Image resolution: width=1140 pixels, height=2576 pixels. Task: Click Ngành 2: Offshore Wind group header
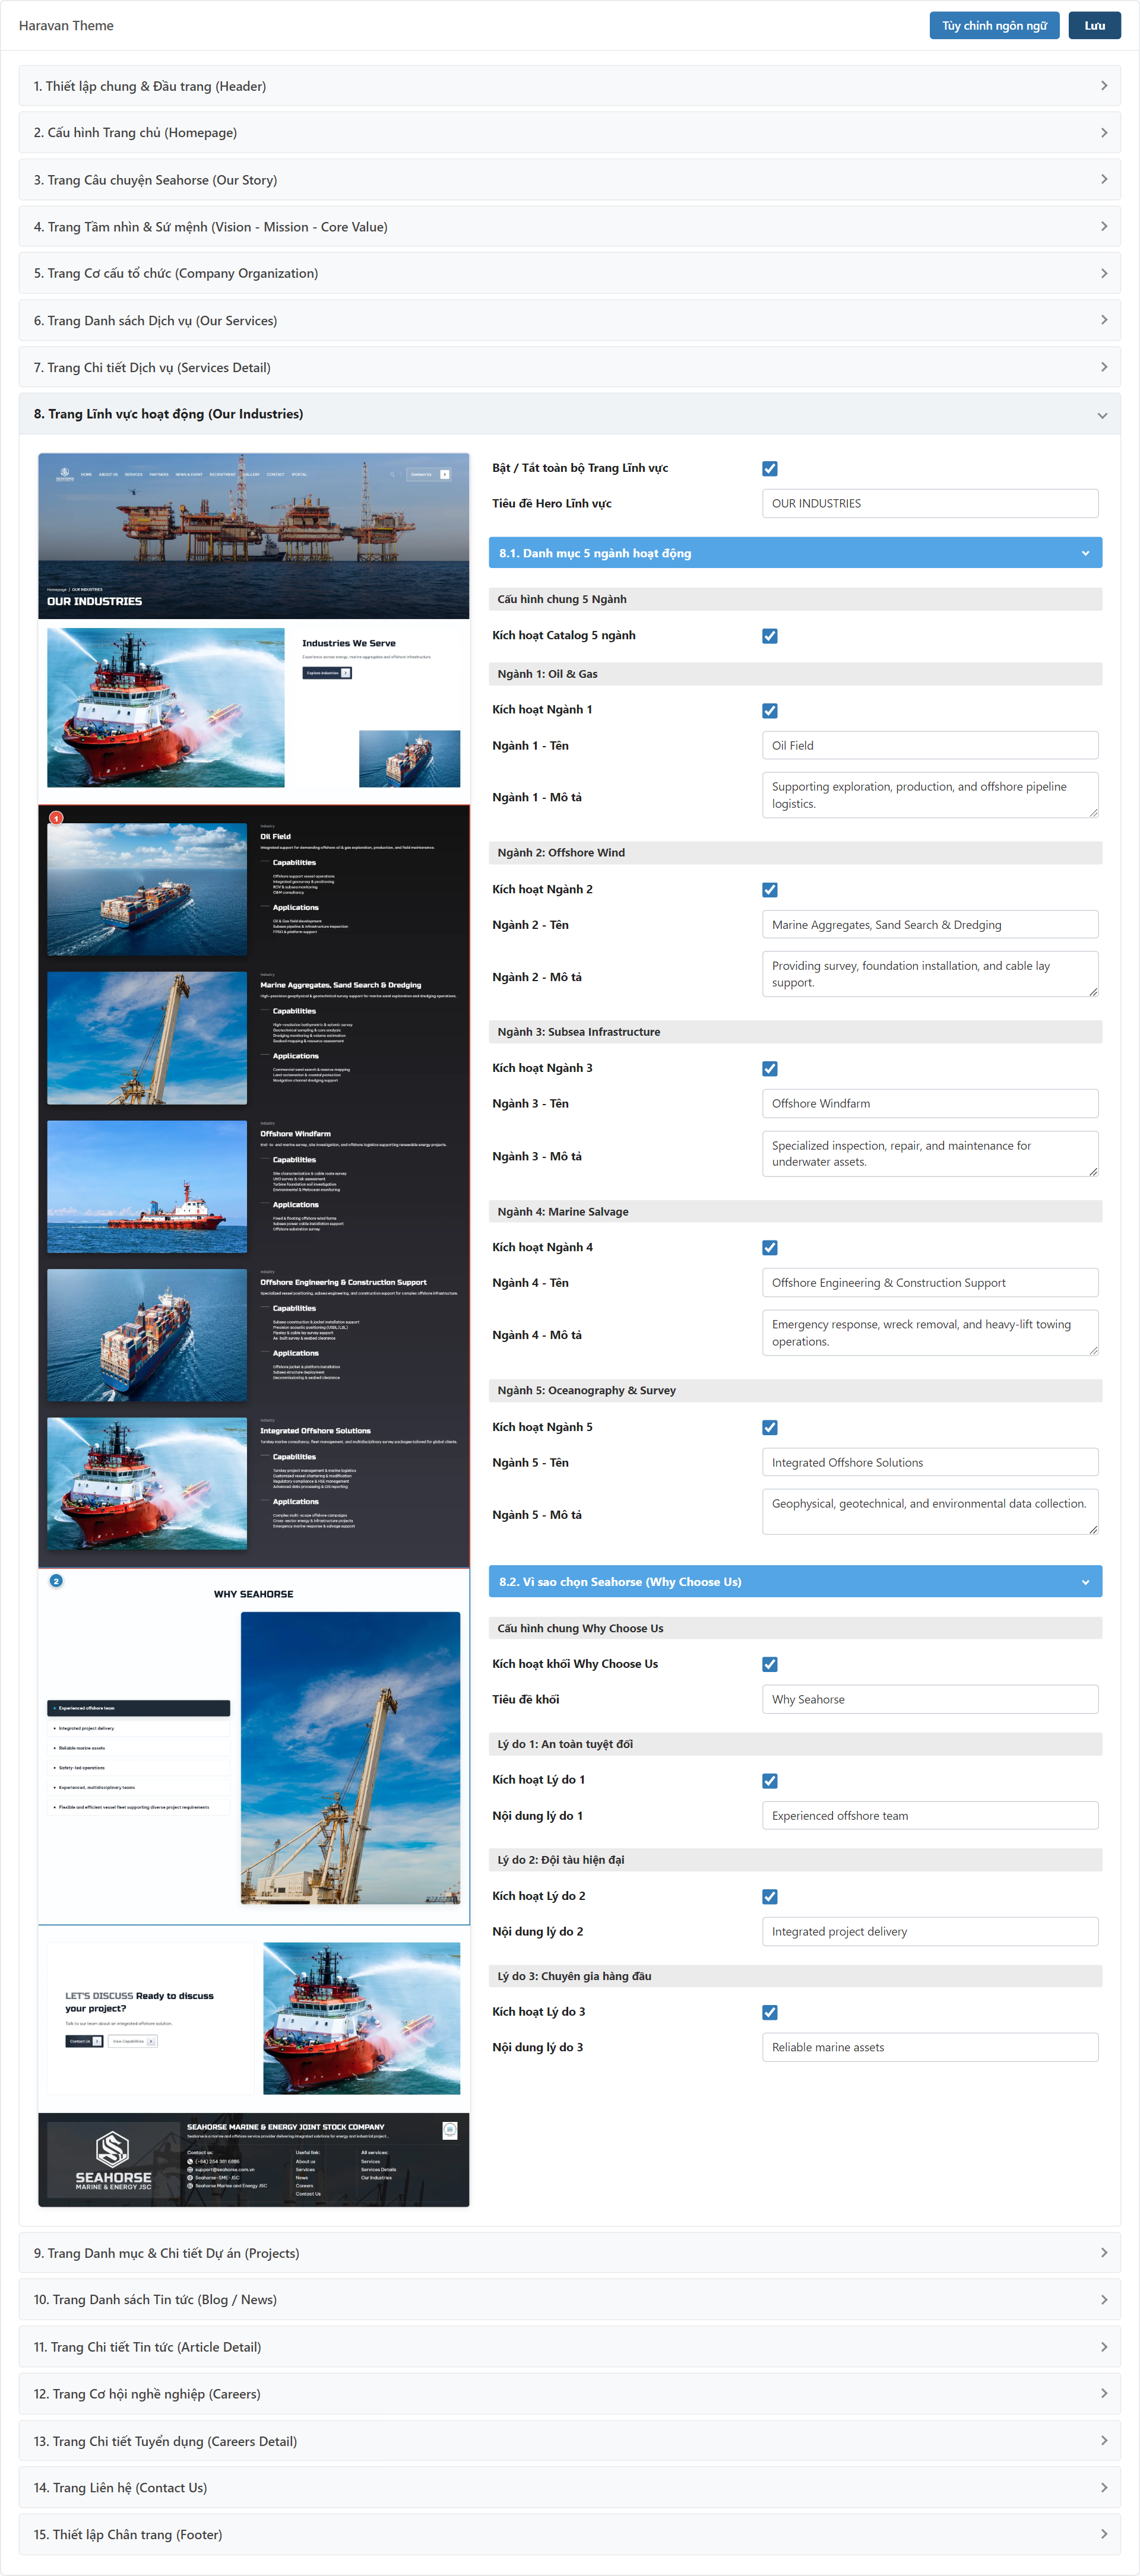[x=795, y=853]
